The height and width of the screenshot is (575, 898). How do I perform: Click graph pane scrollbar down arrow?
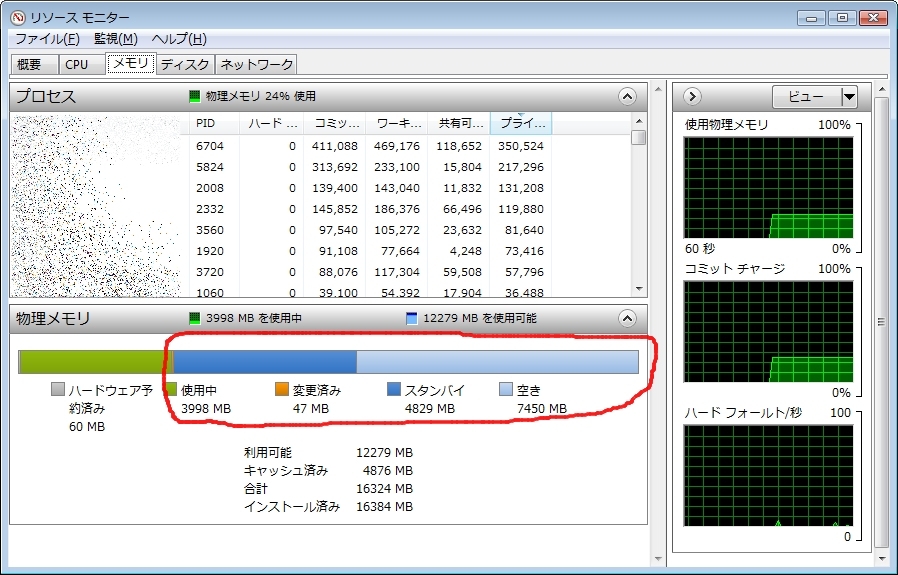tap(881, 558)
